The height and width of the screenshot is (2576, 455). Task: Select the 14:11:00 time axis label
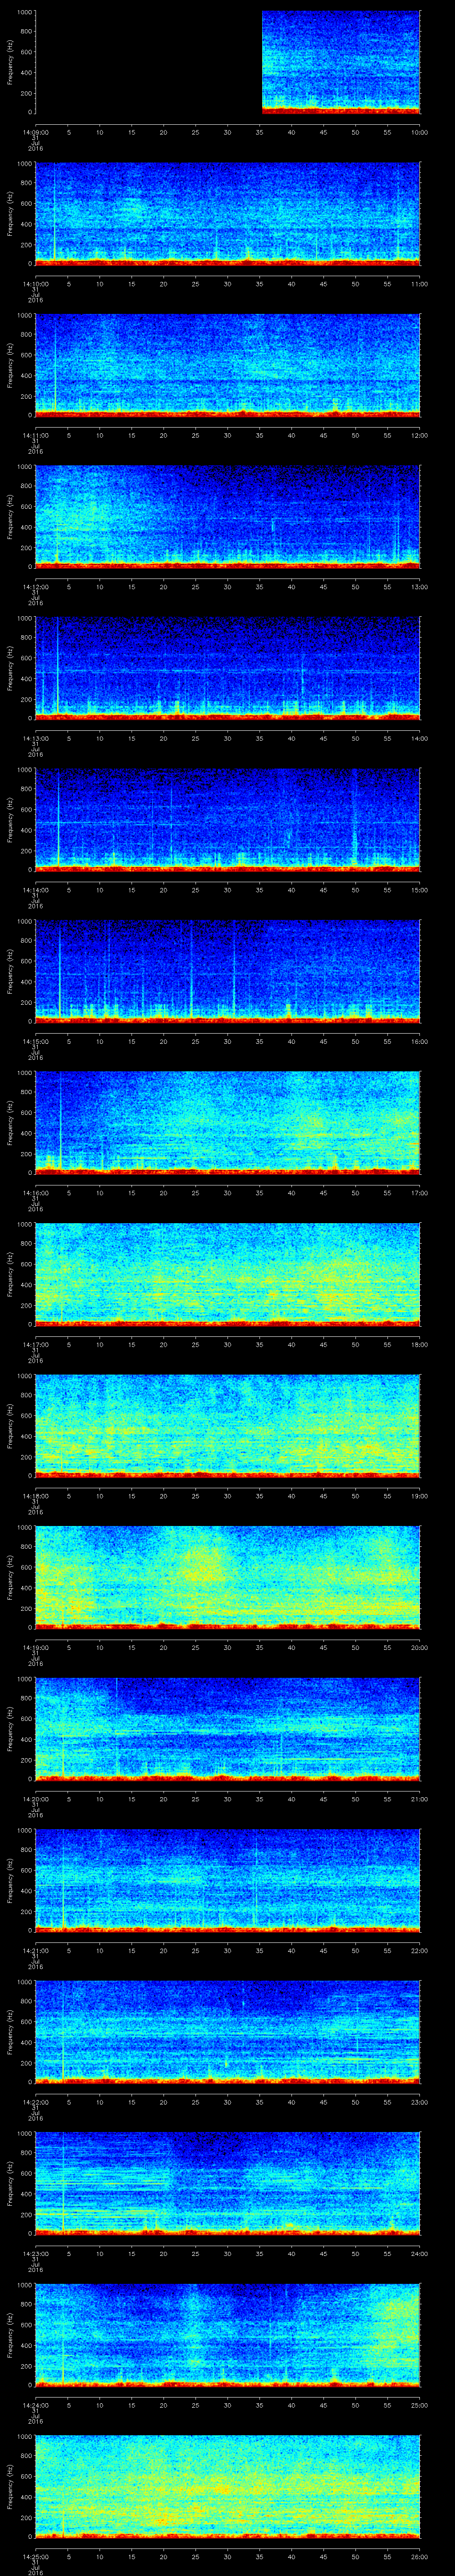(36, 435)
